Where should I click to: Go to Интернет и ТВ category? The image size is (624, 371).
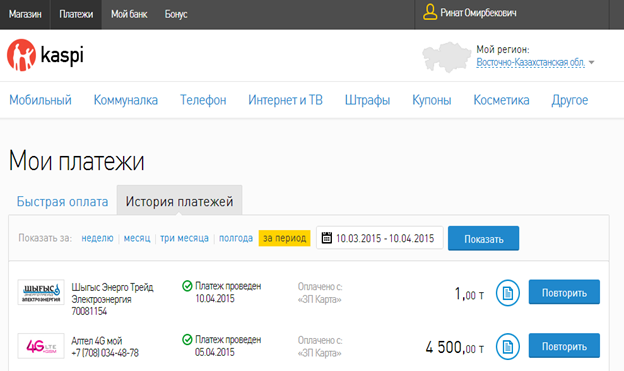pyautogui.click(x=285, y=100)
